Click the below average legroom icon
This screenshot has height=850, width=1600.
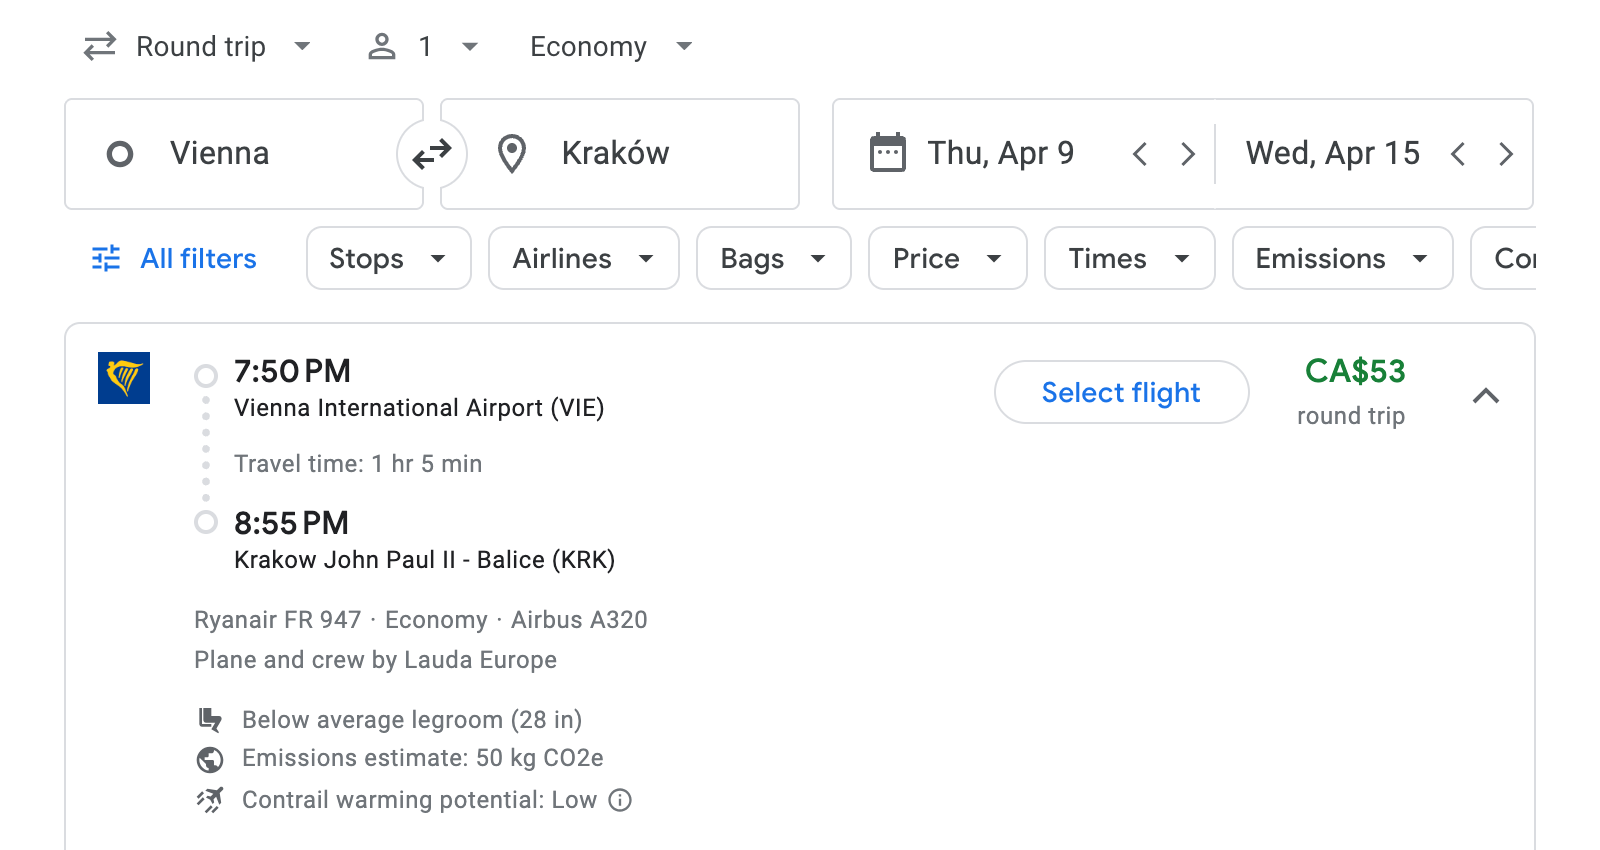tap(209, 719)
